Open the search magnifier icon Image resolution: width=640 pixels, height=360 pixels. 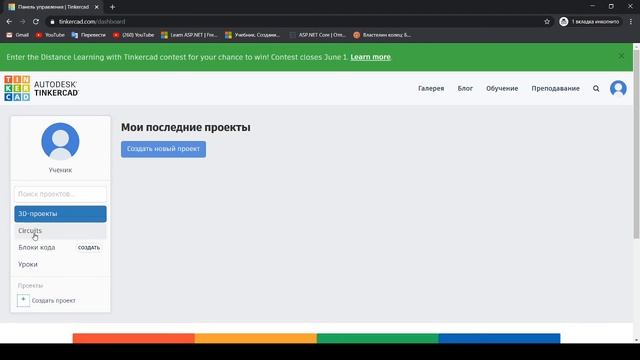[596, 88]
